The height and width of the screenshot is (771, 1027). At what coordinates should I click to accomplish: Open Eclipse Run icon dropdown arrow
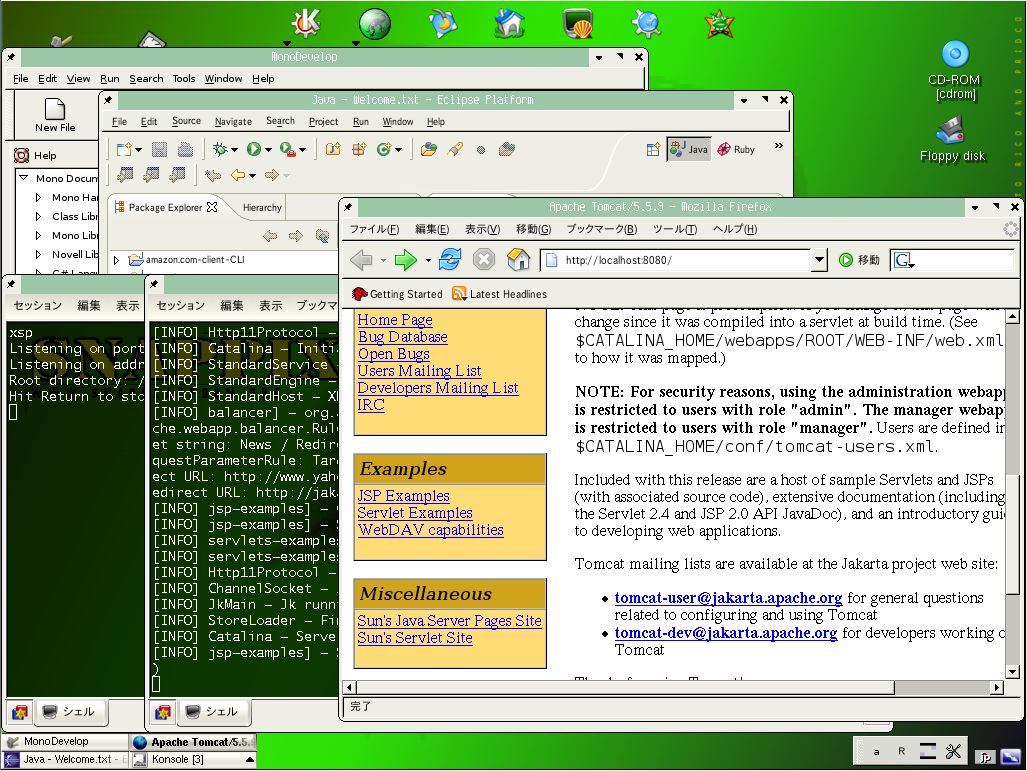coord(268,150)
